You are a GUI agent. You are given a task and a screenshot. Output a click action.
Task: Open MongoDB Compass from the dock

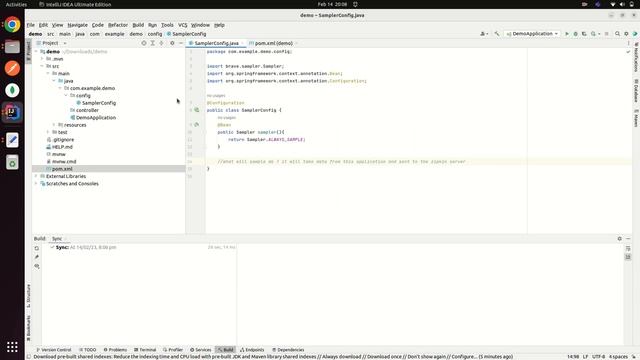(x=12, y=90)
